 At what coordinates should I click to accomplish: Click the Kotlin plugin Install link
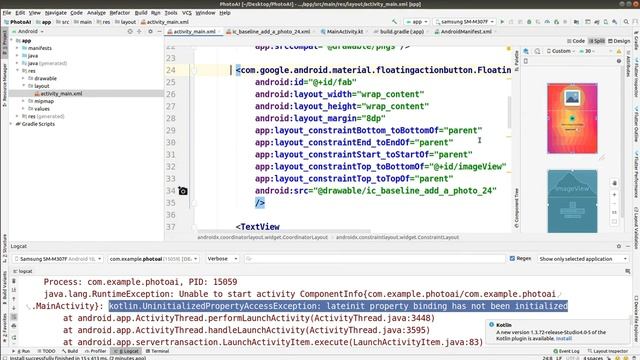564,338
